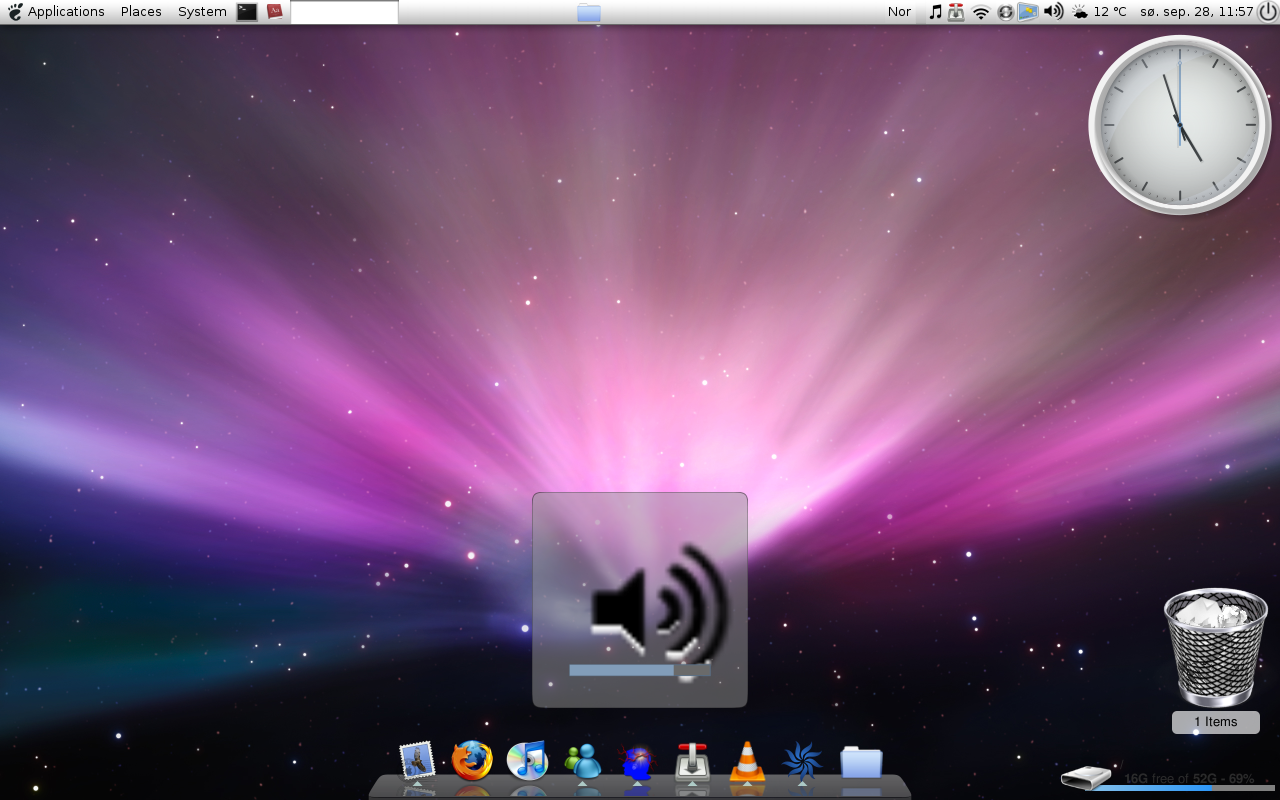Launch the Mail stamp icon in the dock
The image size is (1280, 800).
[x=417, y=762]
